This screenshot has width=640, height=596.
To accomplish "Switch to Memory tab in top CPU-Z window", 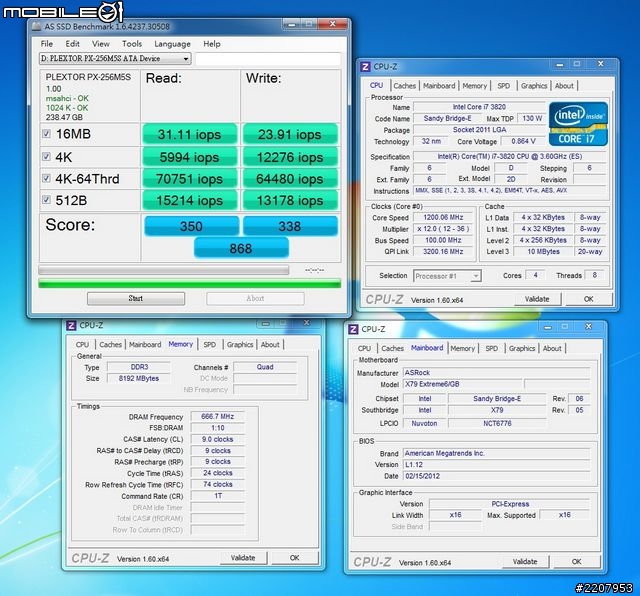I will 475,86.
